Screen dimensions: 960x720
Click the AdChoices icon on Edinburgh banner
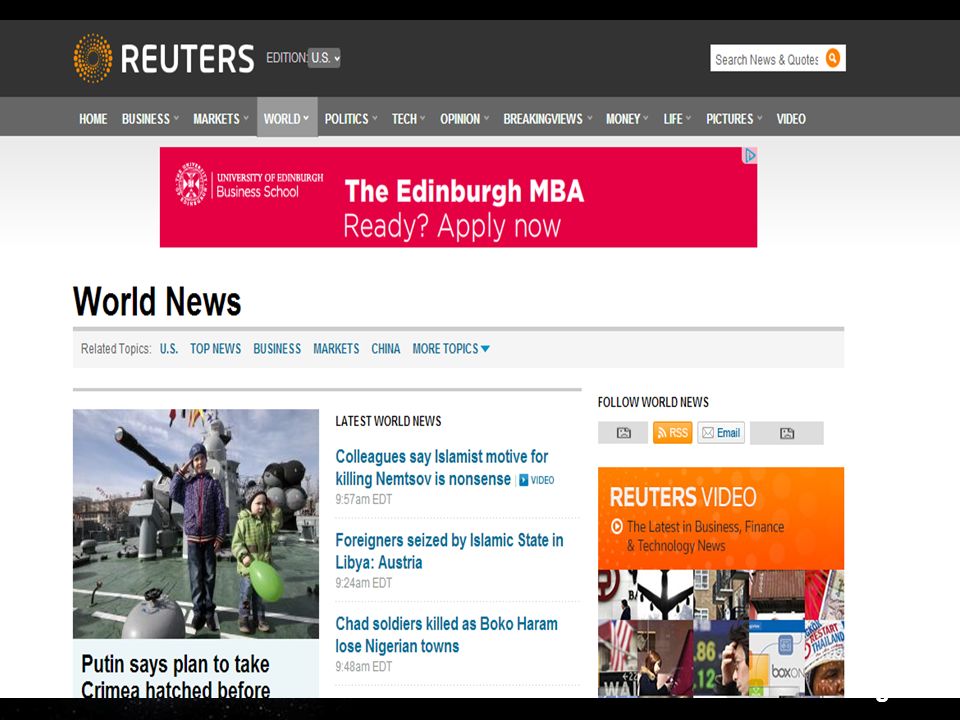749,156
